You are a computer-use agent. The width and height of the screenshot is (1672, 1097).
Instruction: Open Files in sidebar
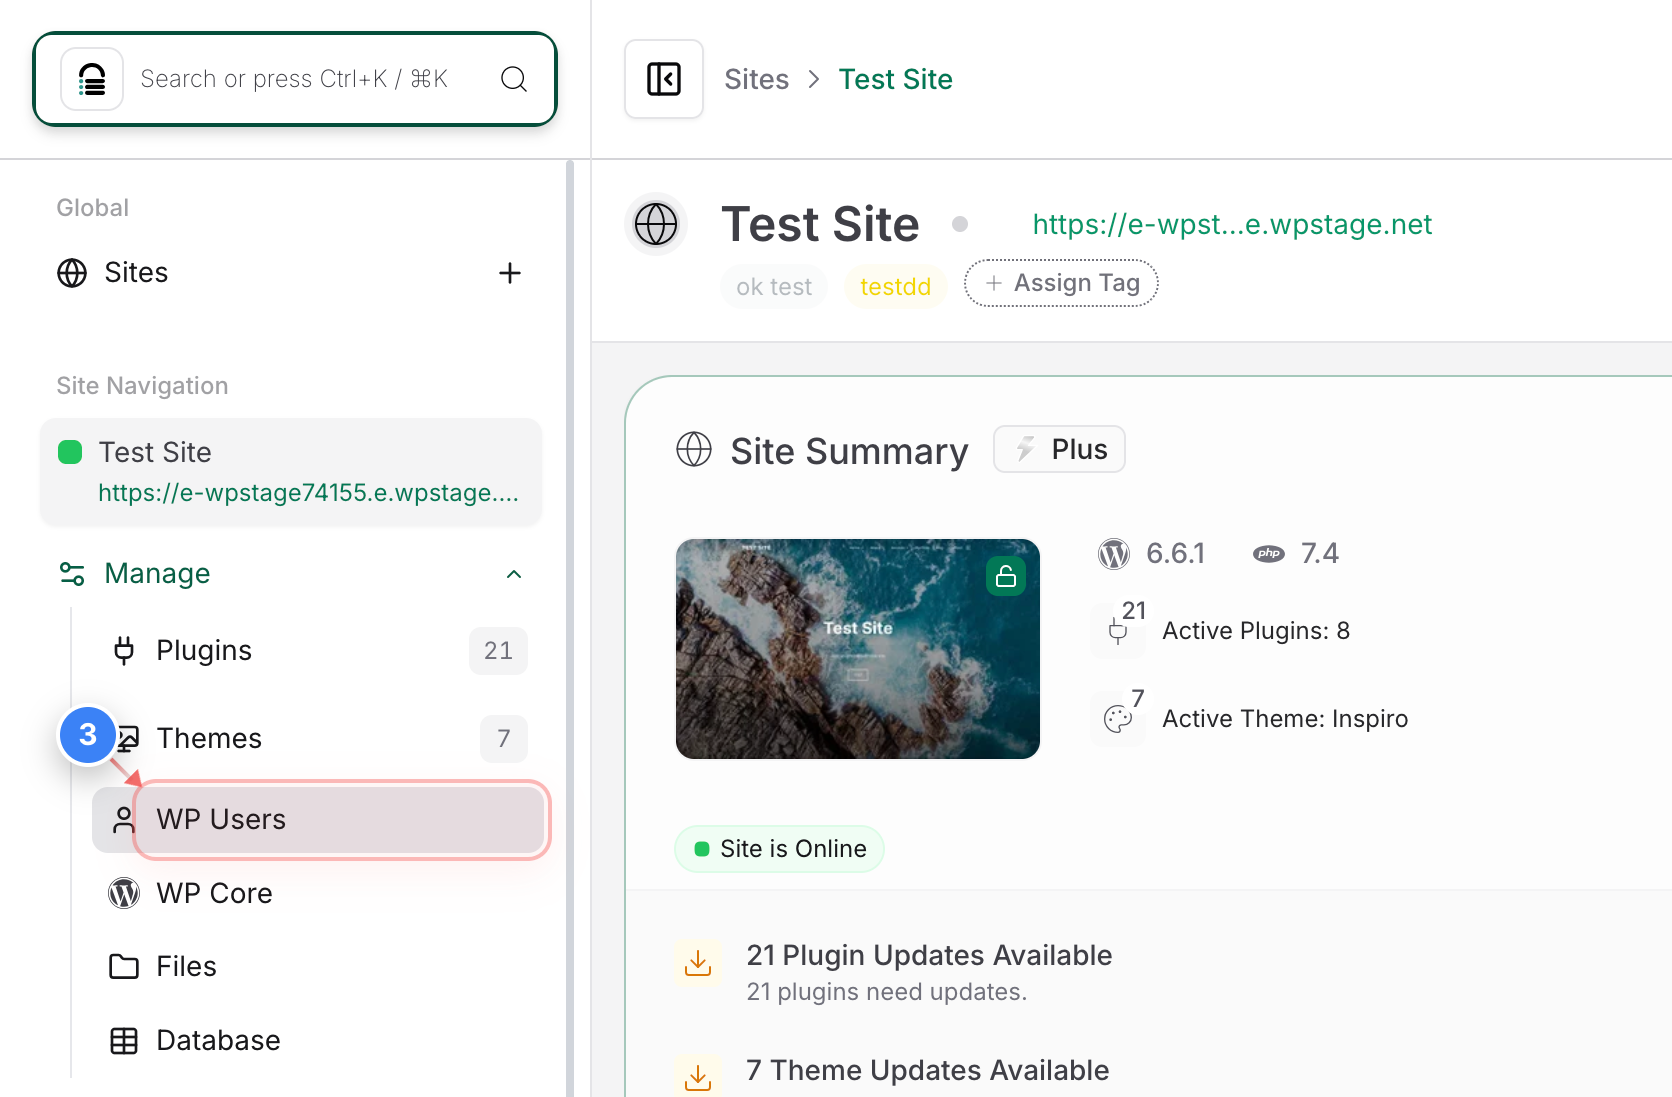click(x=186, y=966)
